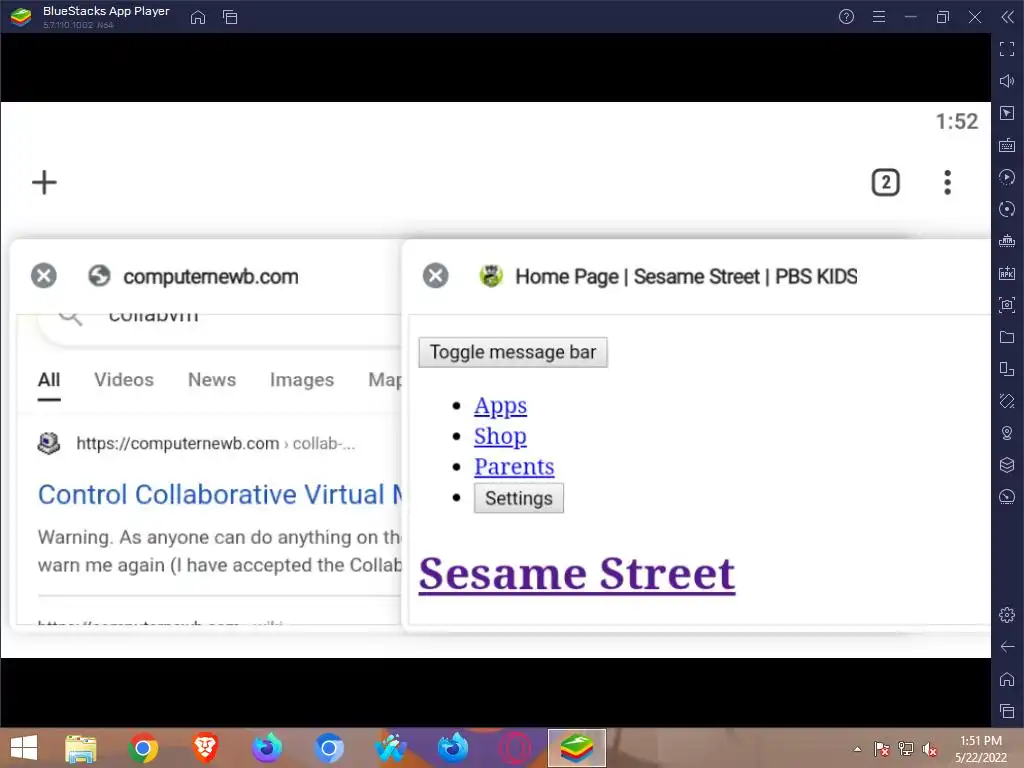
Task: Go to BlueStacks home from title bar icon
Action: 198,17
